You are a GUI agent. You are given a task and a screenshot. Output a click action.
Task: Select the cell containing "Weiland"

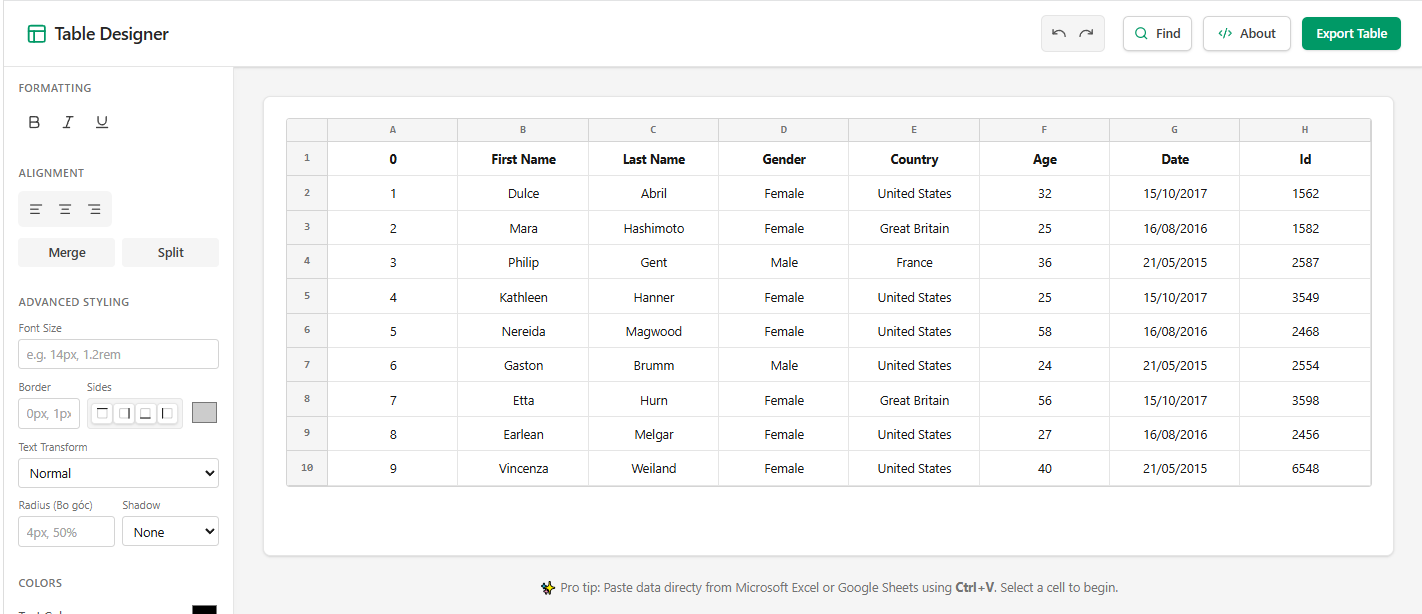click(x=654, y=469)
